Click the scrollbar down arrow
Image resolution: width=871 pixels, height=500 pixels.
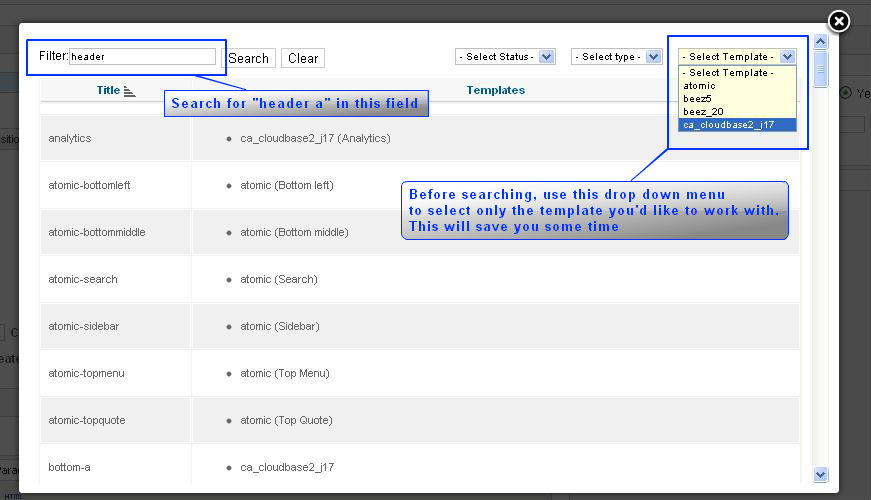point(821,474)
